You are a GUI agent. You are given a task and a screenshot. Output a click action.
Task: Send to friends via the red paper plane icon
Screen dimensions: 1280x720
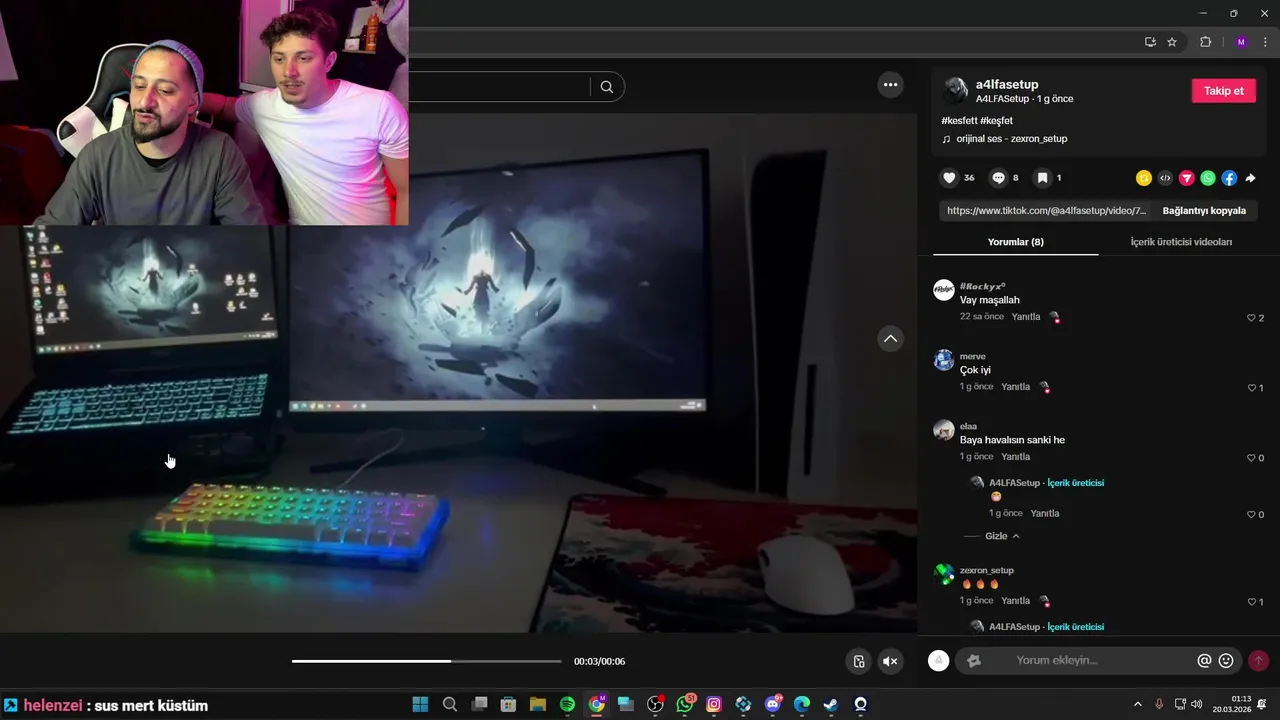click(1186, 178)
